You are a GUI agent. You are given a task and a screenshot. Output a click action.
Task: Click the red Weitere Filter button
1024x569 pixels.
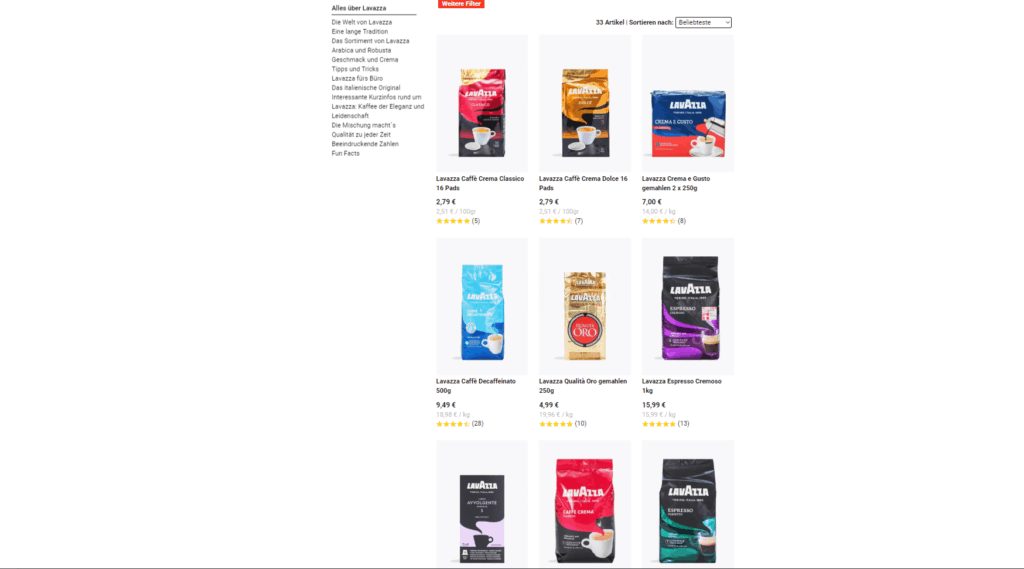pyautogui.click(x=461, y=4)
